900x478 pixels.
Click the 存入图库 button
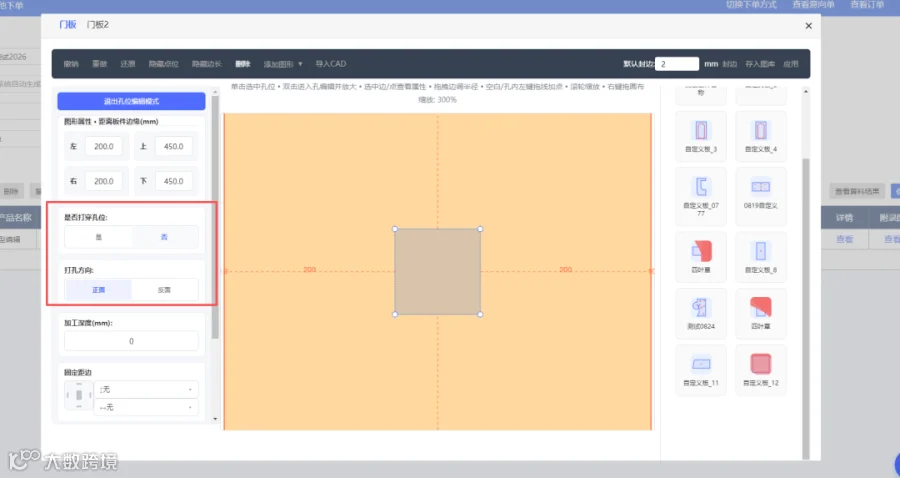[760, 64]
